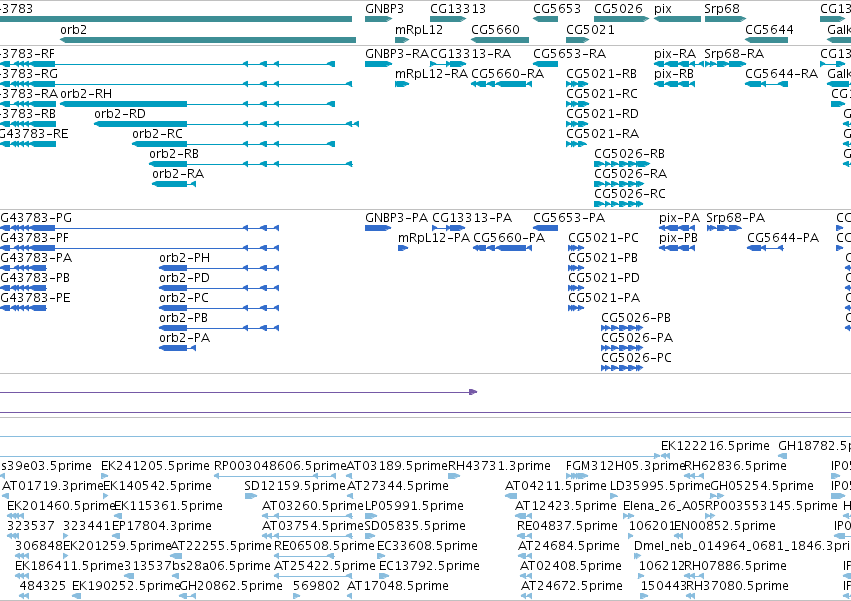Select the RH43731.3prime EST label
Screen dimensions: 851x601
[x=499, y=466]
